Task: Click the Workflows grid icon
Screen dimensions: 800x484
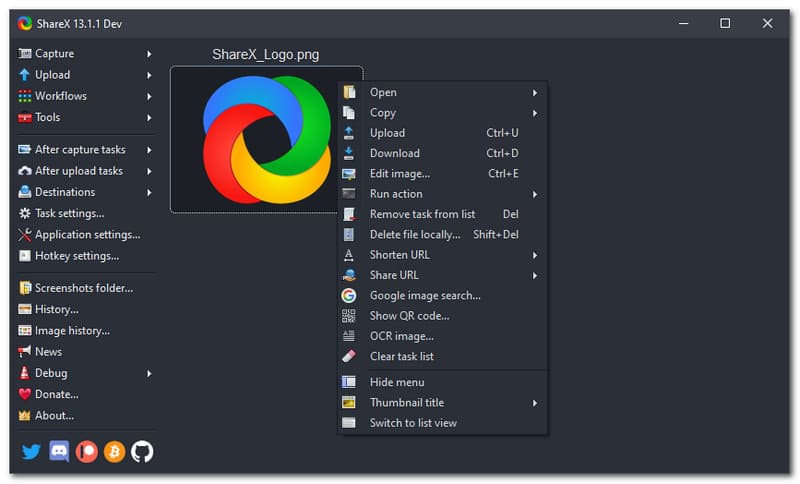Action: pos(24,96)
